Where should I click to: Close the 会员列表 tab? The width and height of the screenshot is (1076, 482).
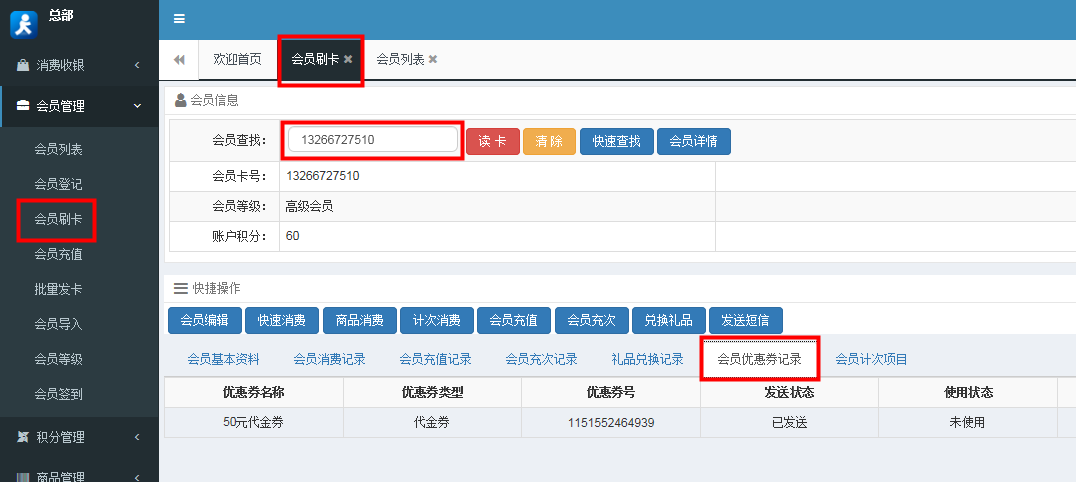(x=433, y=60)
